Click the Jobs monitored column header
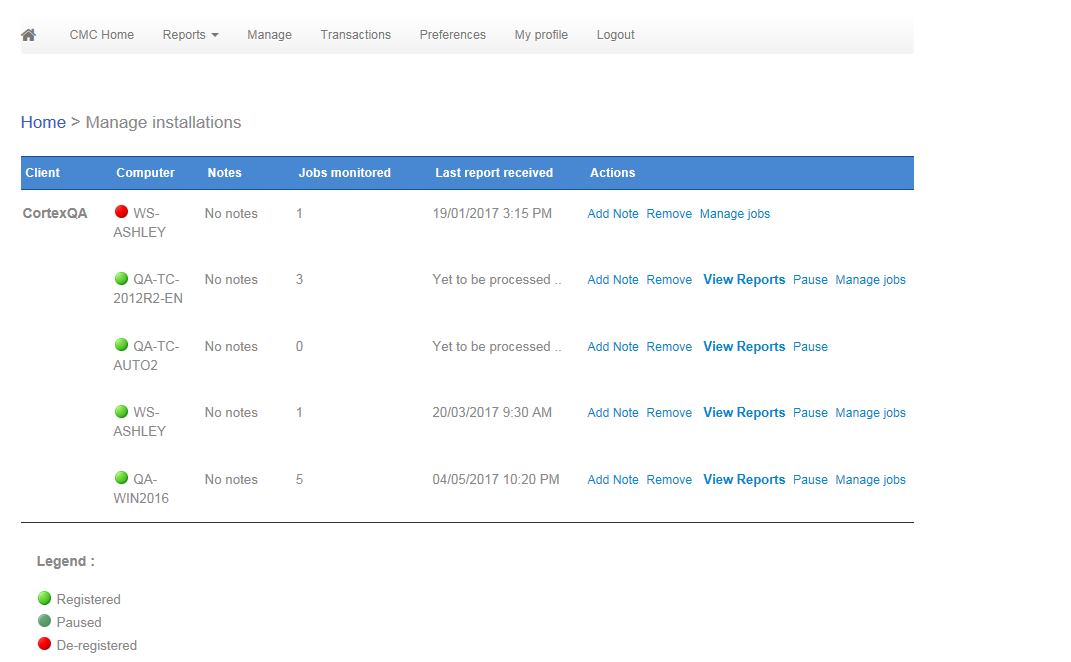Image resolution: width=1071 pixels, height=662 pixels. (345, 173)
